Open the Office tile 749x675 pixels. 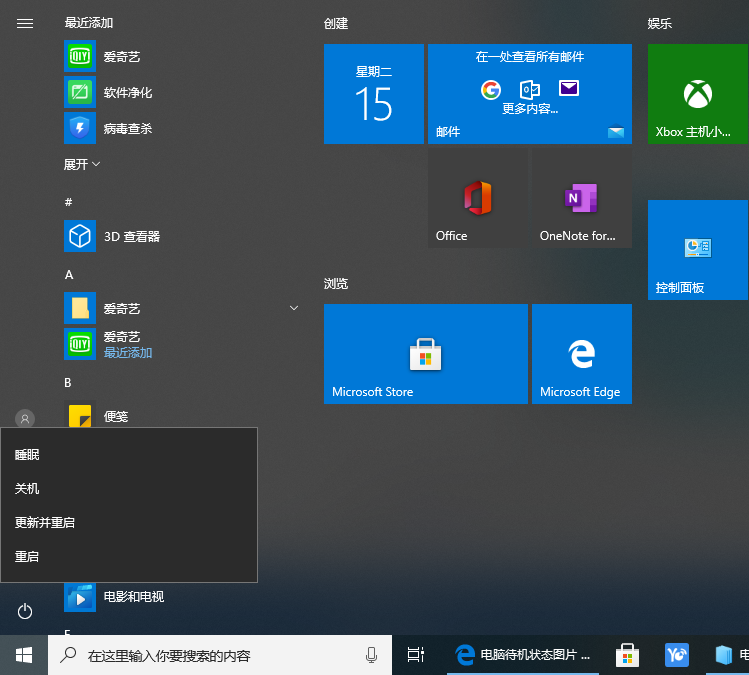[477, 198]
